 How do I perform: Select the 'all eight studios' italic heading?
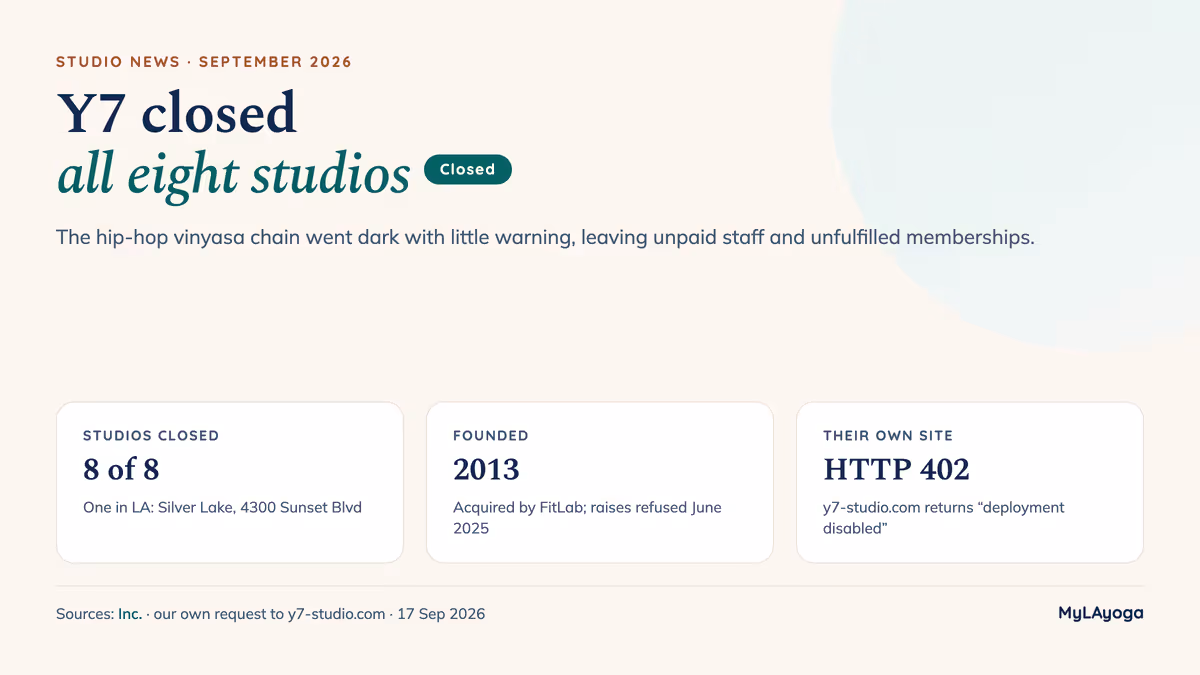tap(234, 174)
